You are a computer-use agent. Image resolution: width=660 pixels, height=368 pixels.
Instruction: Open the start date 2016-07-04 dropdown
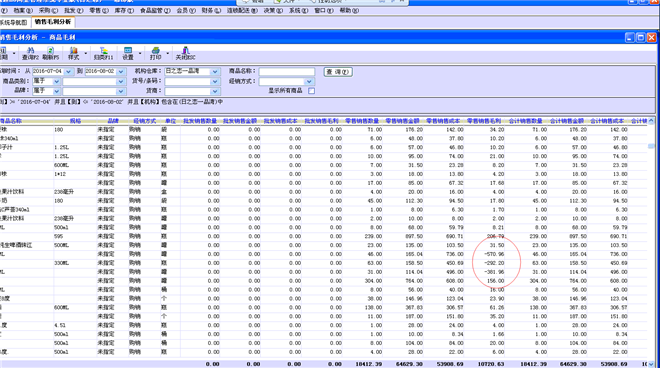[68, 72]
